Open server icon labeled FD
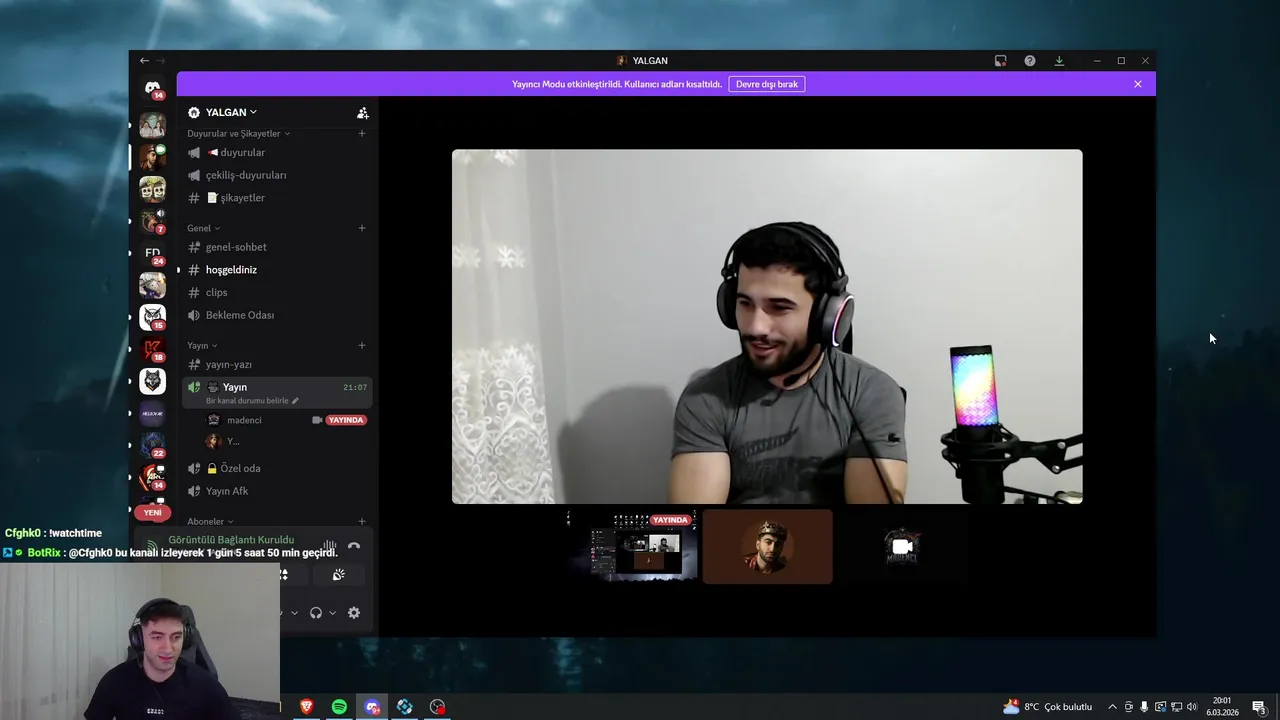Screen dimensions: 1280x720 pos(152,253)
